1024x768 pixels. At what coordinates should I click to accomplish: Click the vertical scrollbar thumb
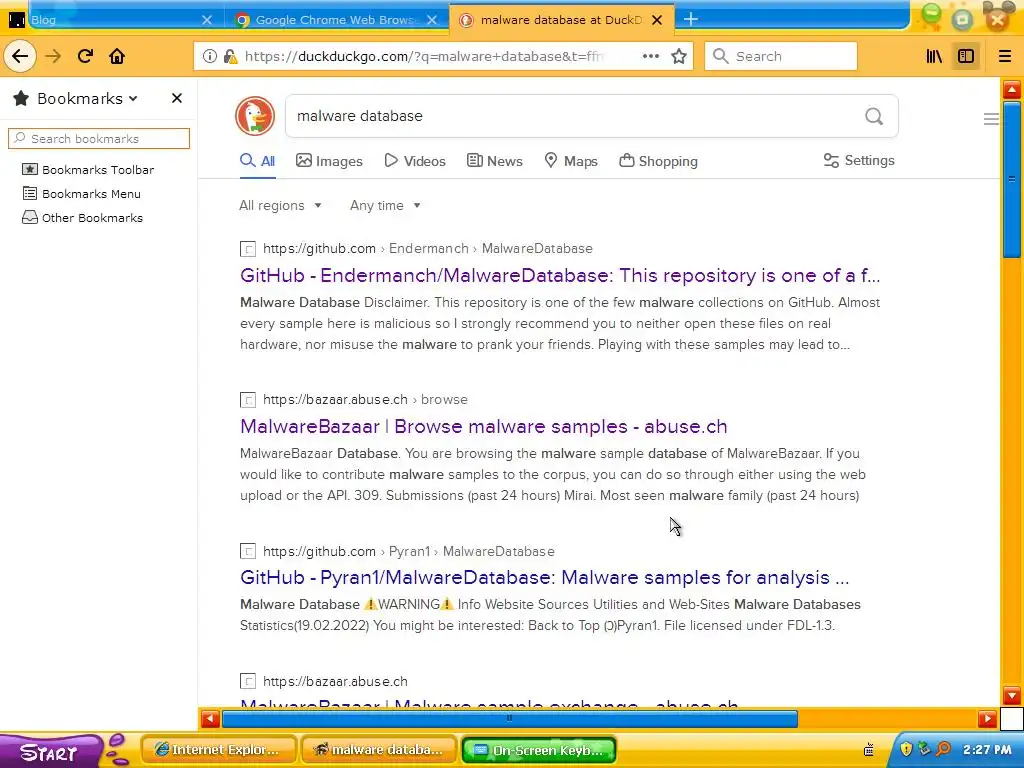1012,180
